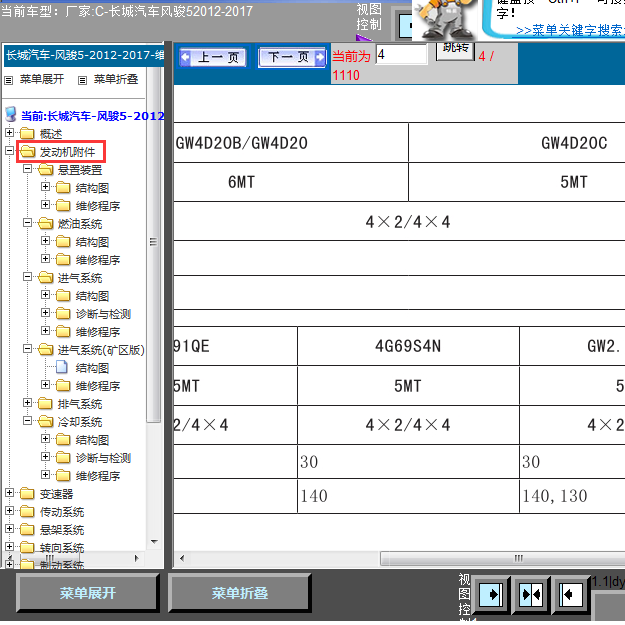Screen dimensions: 625x625
Task: Click the 140, 130 table cell
Action: click(x=572, y=496)
